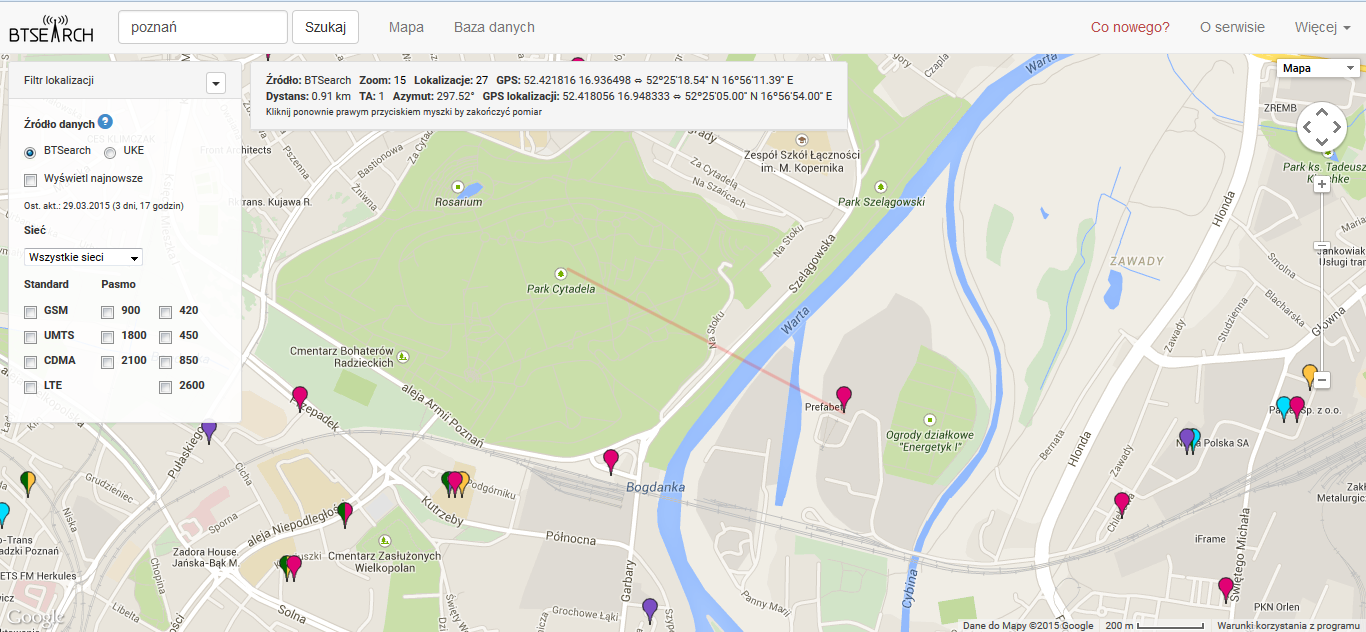Open the Mapa navigation item
The height and width of the screenshot is (632, 1366).
406,27
